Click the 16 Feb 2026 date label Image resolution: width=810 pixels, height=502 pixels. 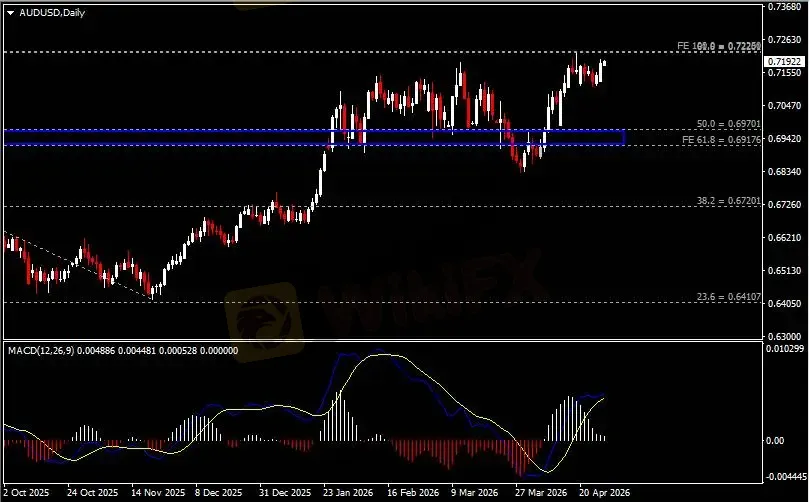click(413, 493)
